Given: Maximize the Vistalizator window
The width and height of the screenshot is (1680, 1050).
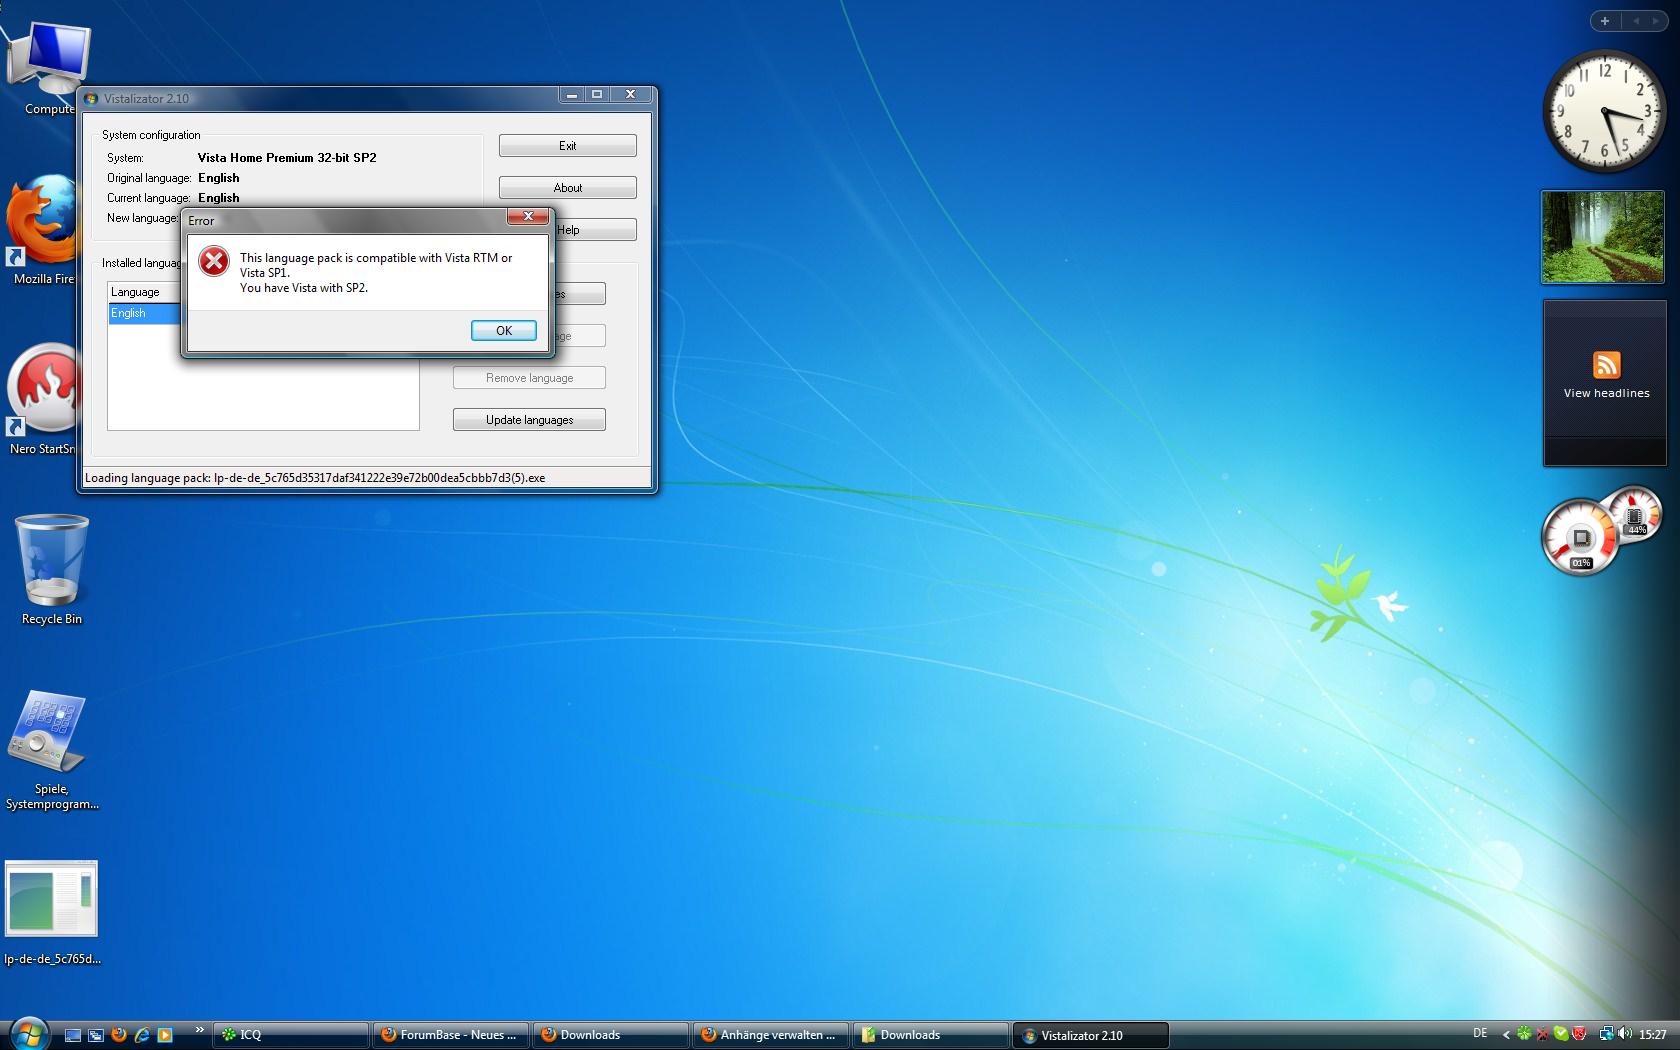Looking at the screenshot, I should coord(597,94).
